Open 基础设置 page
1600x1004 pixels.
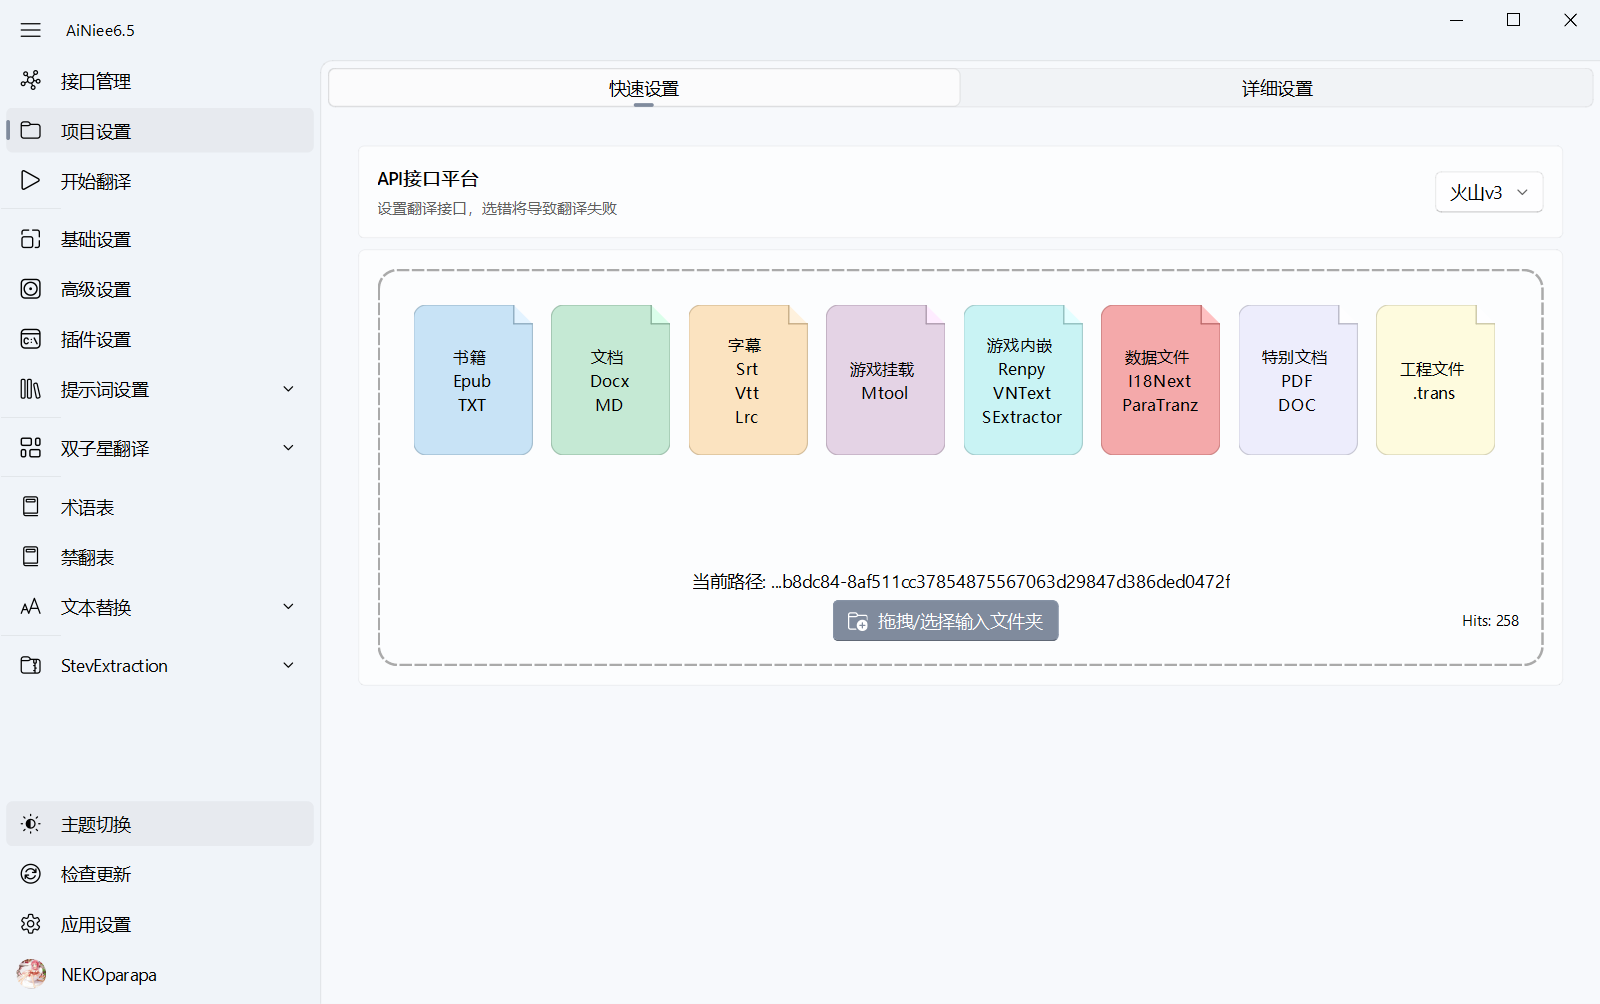[x=160, y=239]
